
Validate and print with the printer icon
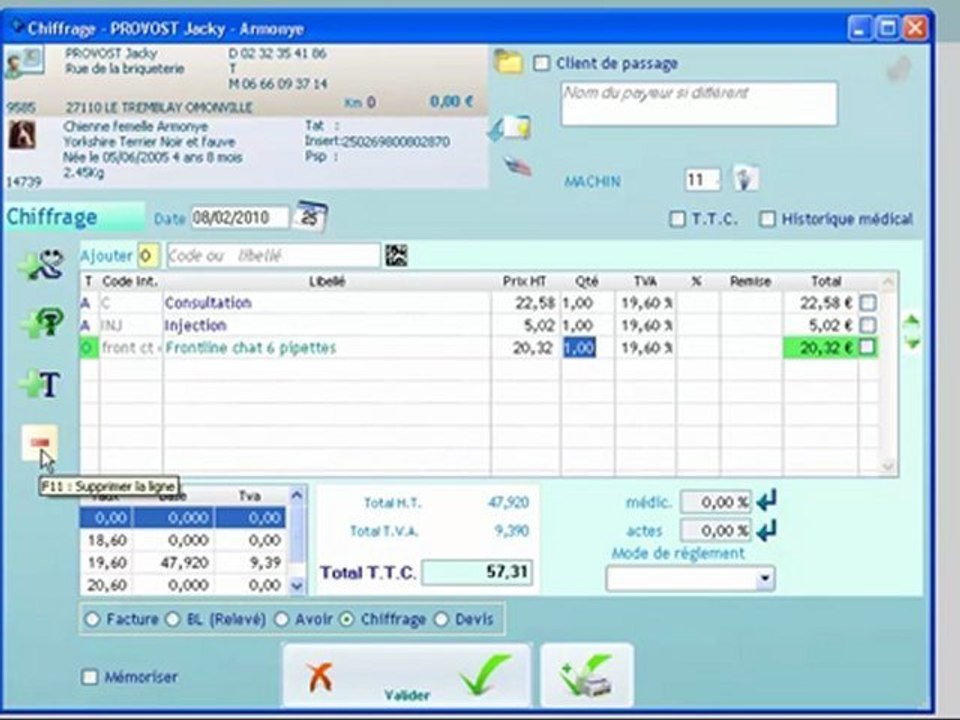587,676
